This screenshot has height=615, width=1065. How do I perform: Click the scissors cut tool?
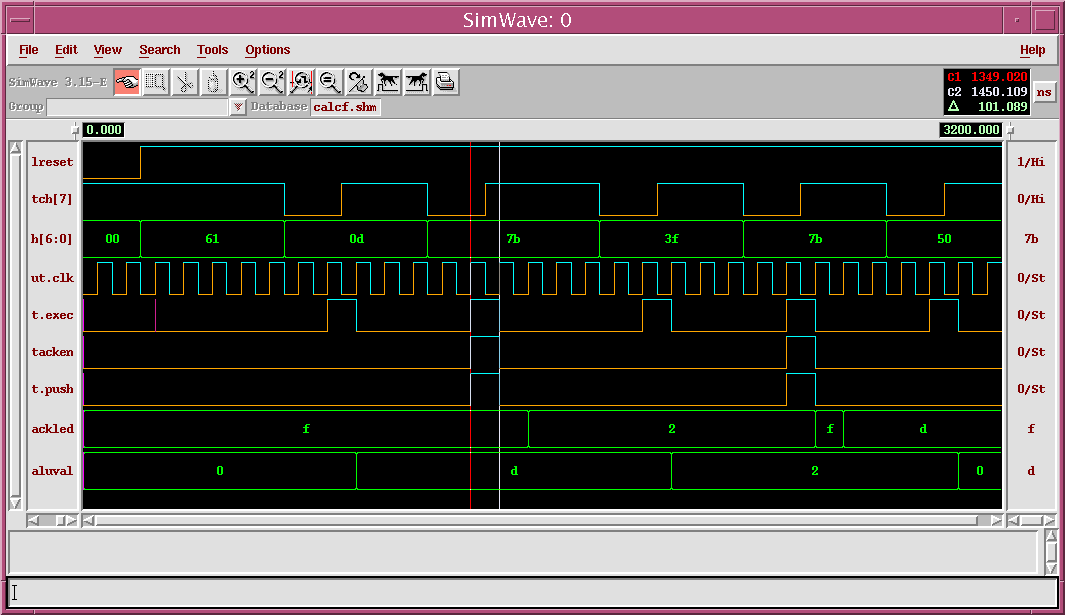pos(184,83)
